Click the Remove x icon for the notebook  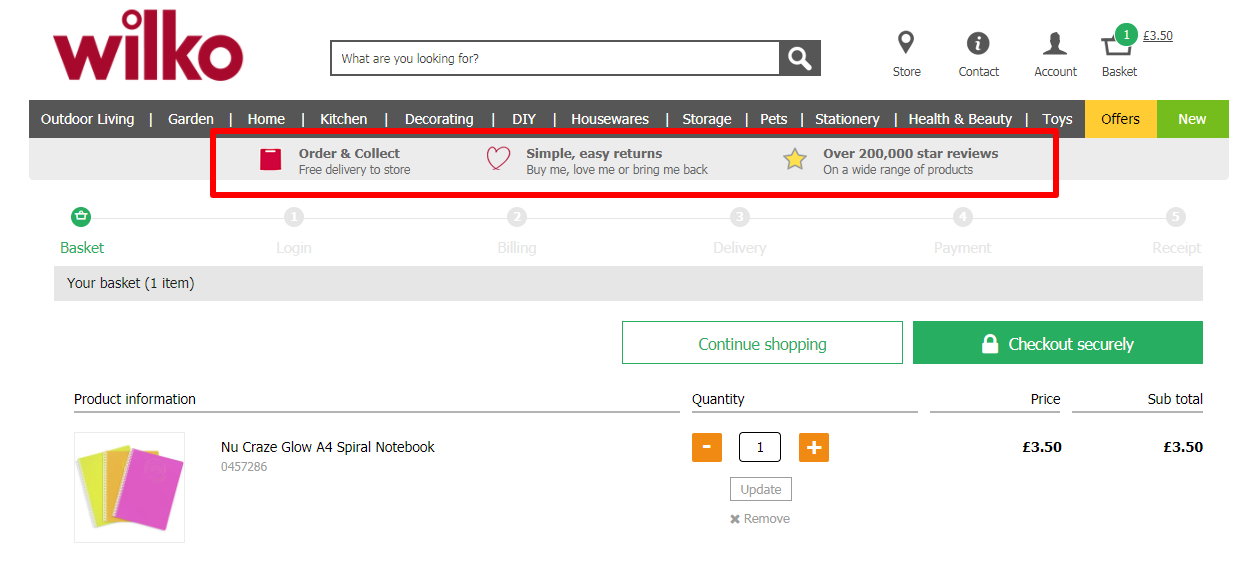tap(735, 519)
